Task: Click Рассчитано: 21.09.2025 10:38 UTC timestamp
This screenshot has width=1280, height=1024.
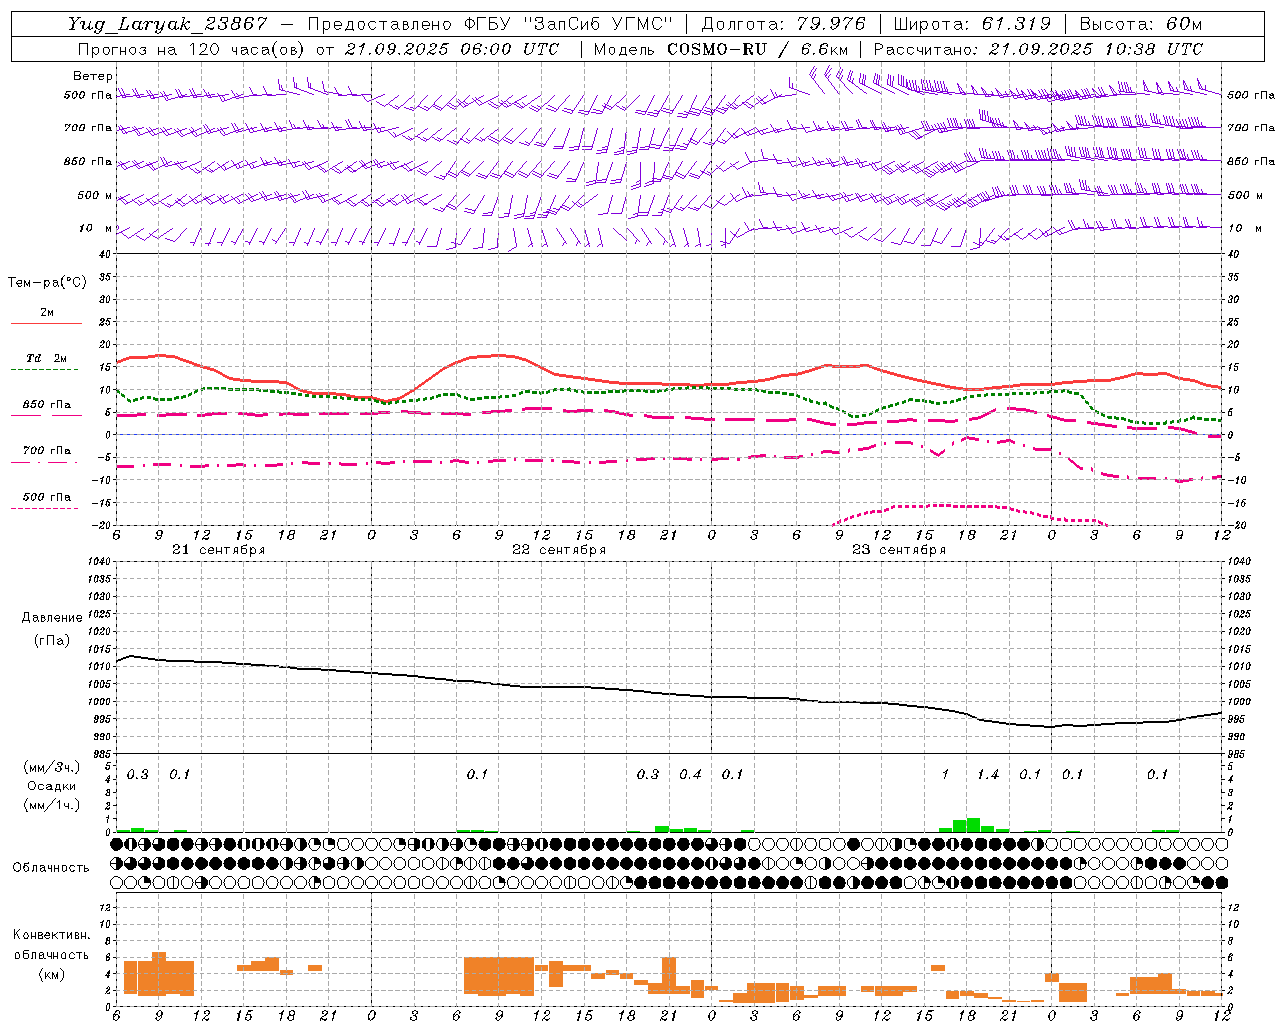Action: tap(1038, 49)
